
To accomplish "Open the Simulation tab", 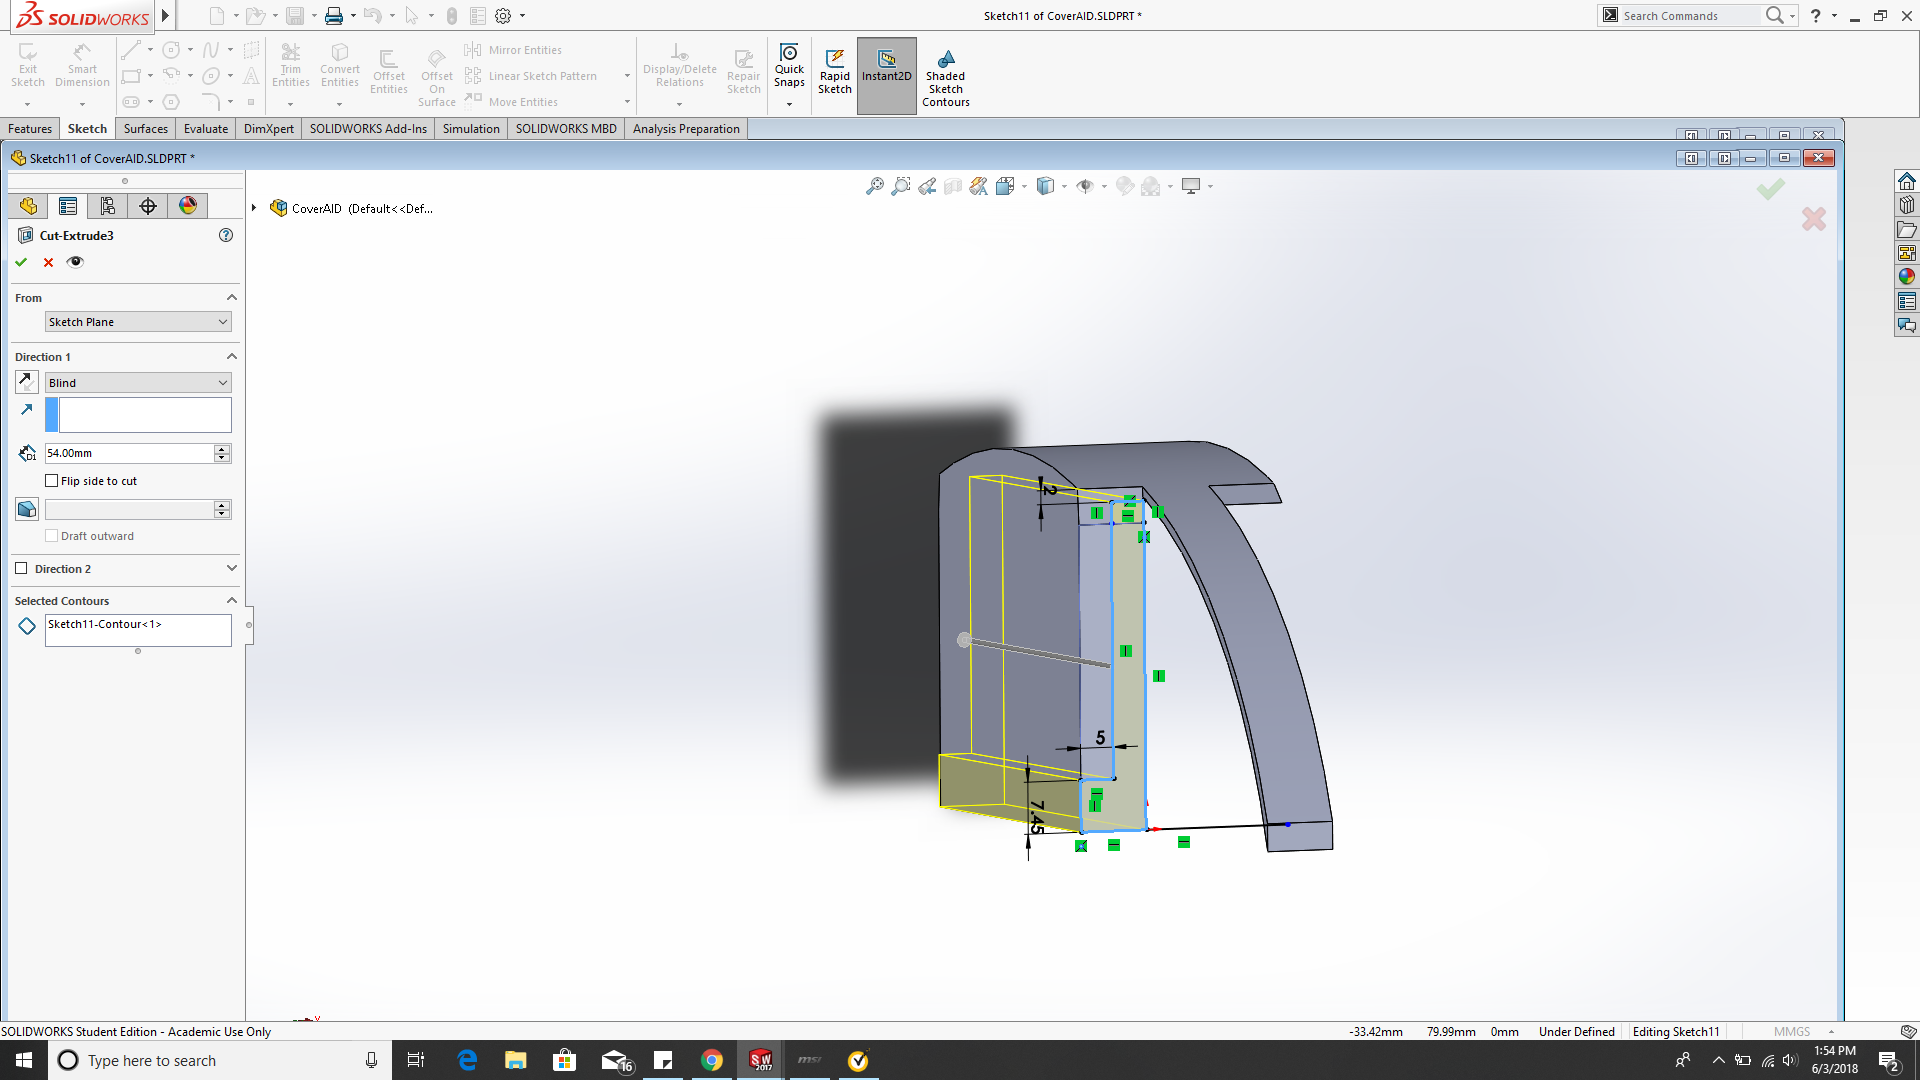I will point(471,129).
